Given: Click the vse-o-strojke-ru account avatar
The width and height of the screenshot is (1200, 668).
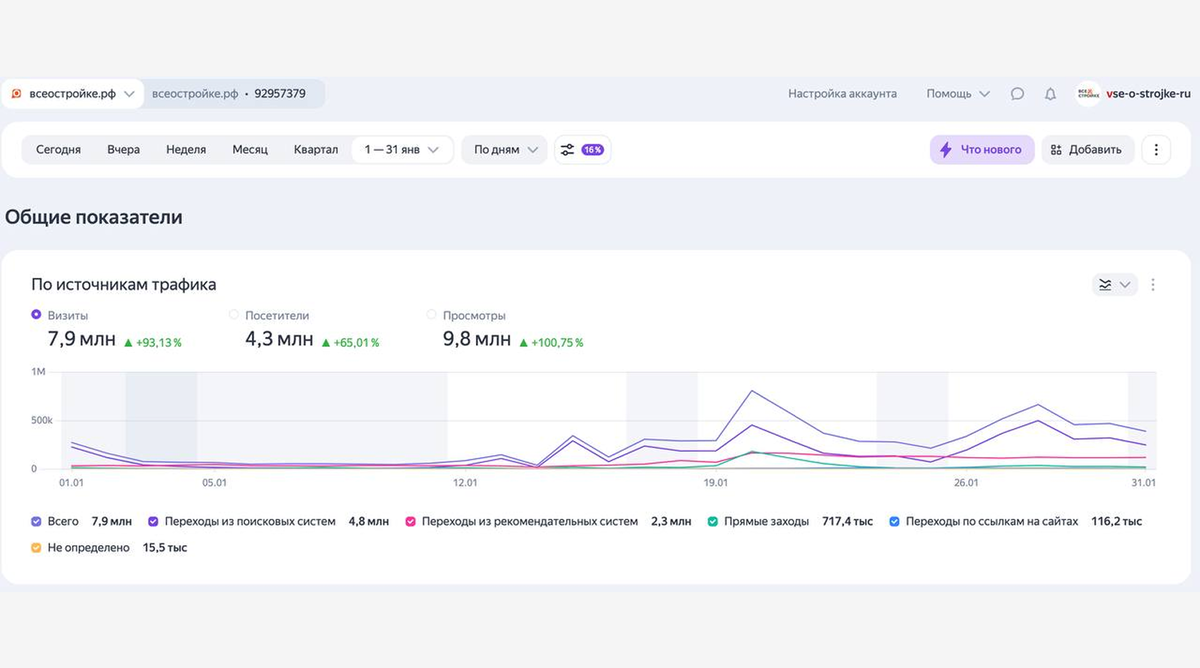Looking at the screenshot, I should [x=1088, y=94].
